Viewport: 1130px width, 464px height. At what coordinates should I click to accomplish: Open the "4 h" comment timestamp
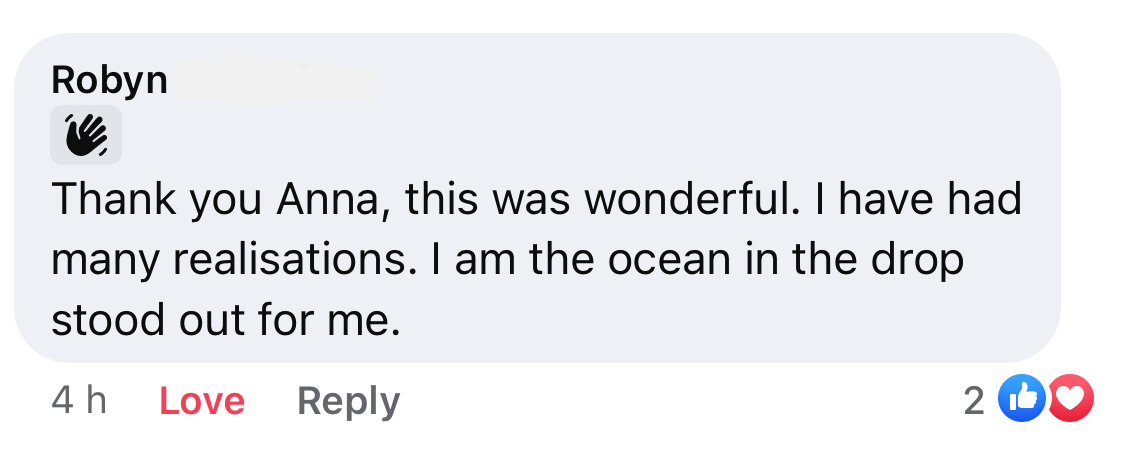(79, 401)
